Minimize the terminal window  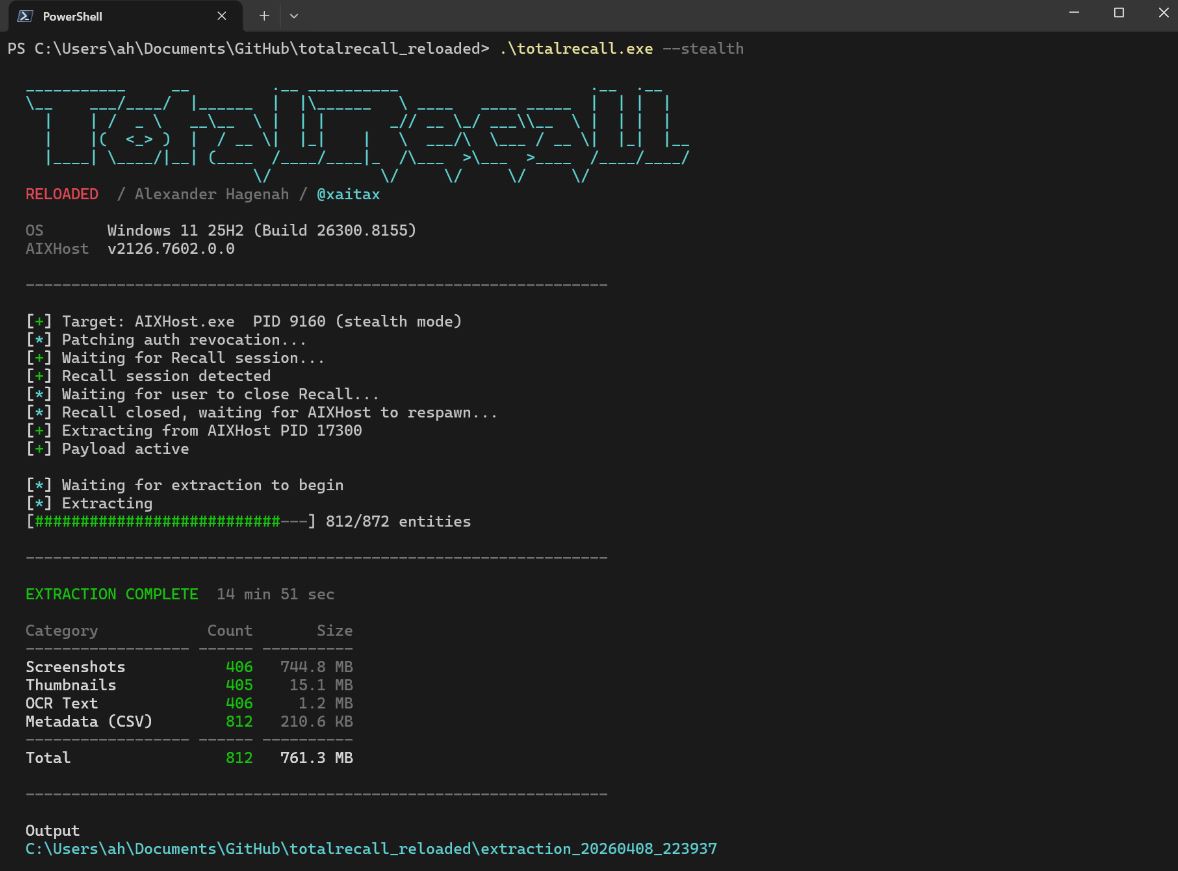click(x=1074, y=13)
